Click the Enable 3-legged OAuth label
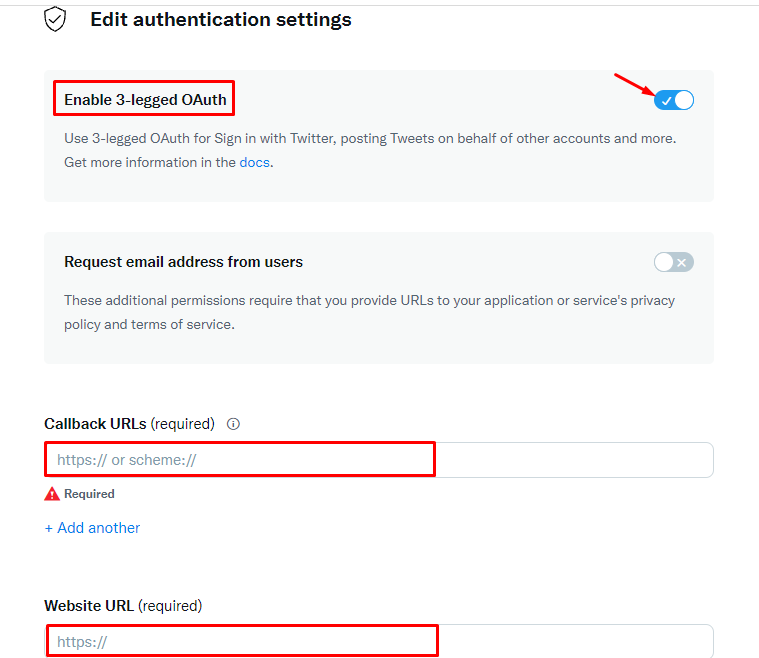759x658 pixels. point(145,100)
